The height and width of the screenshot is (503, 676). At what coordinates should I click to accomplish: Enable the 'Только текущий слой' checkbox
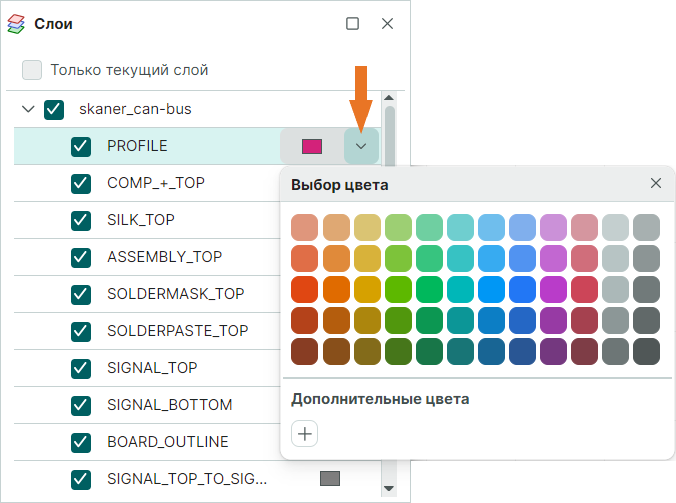click(x=33, y=70)
